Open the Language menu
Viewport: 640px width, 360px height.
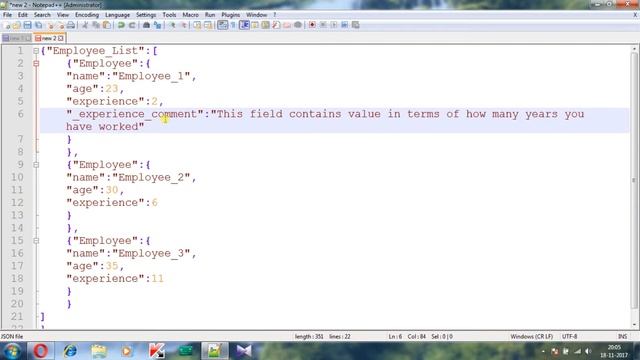(x=117, y=15)
